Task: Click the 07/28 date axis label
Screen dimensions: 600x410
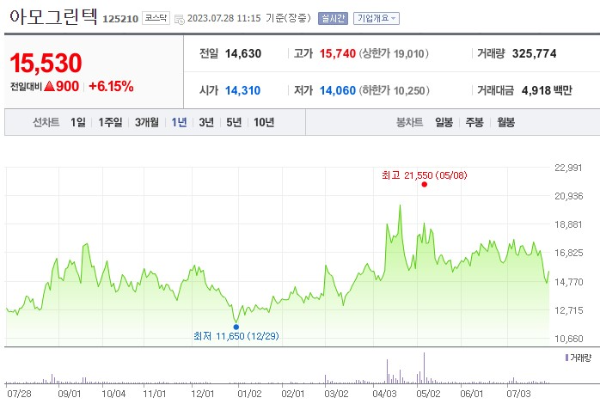Action: click(x=19, y=394)
